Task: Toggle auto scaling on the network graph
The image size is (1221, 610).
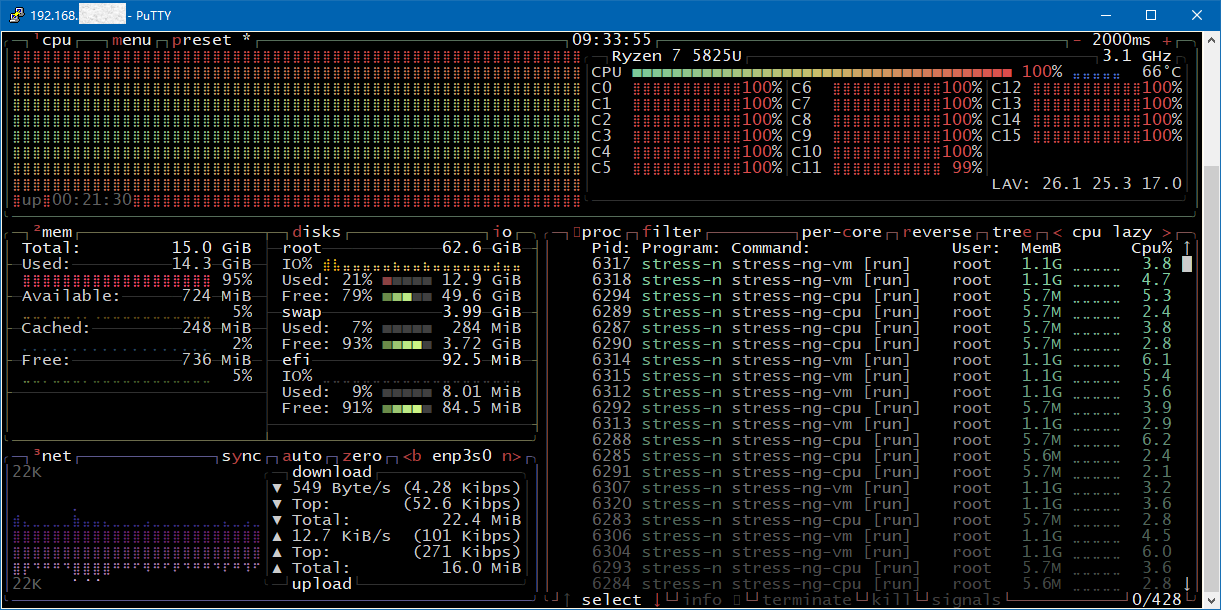Action: tap(301, 456)
